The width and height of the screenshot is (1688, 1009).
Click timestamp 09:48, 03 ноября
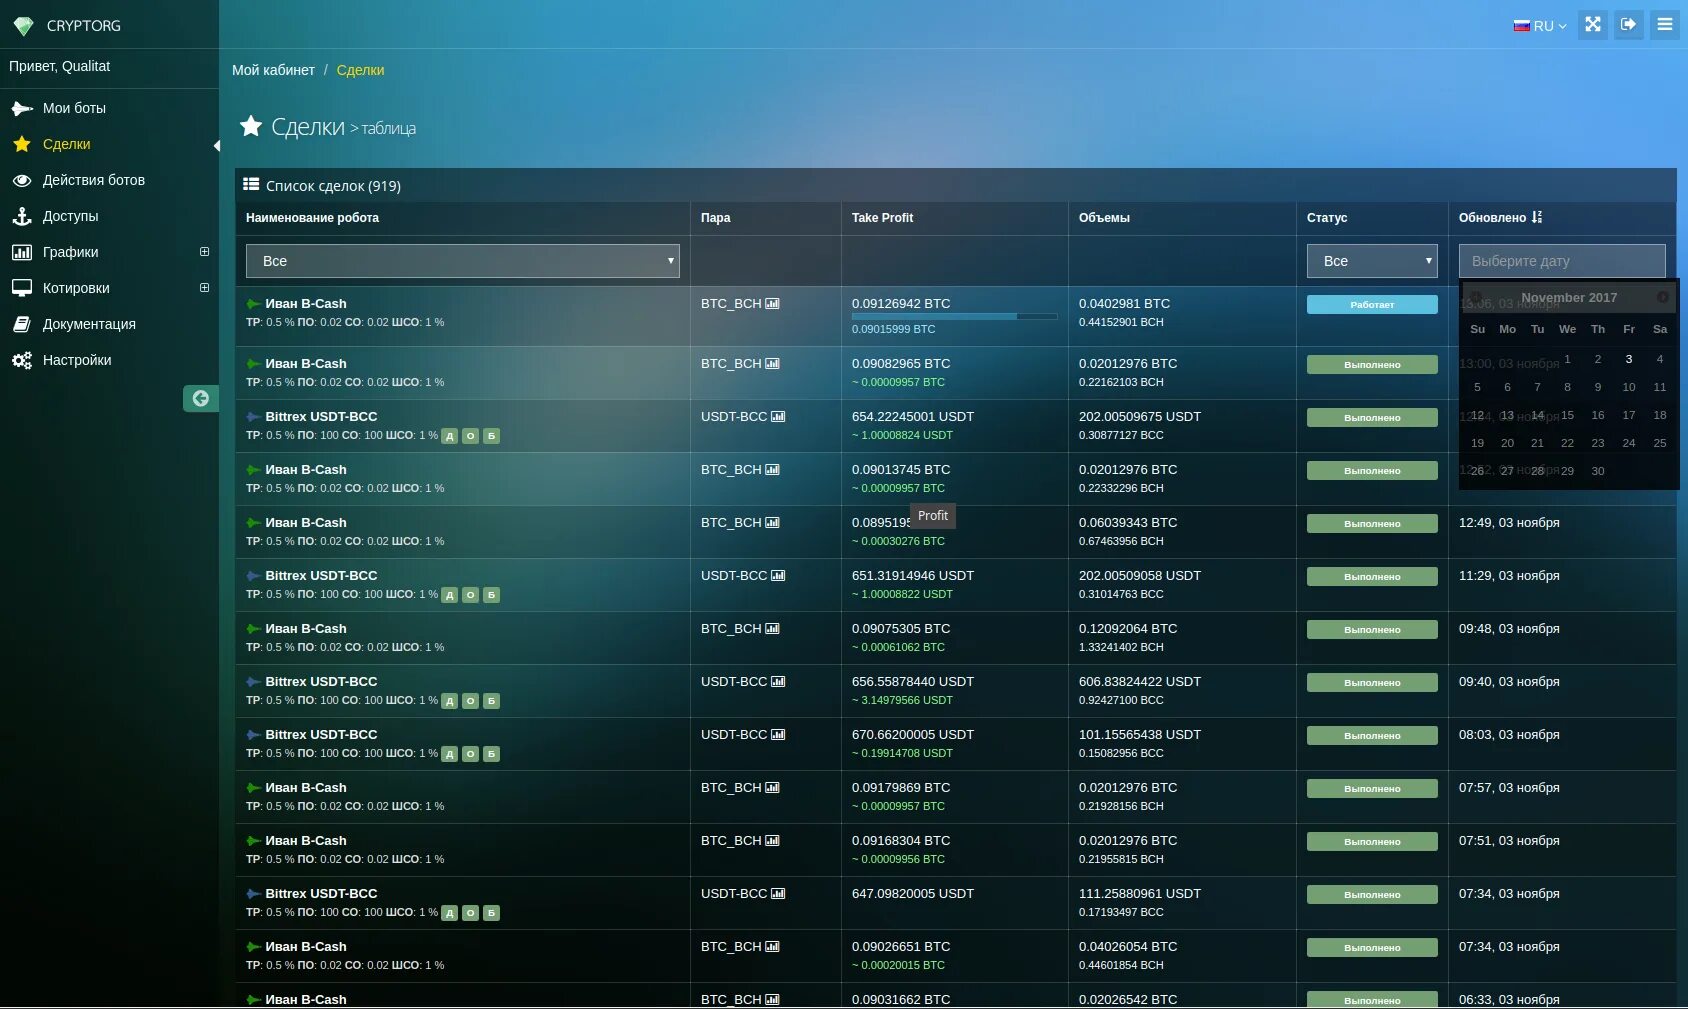[x=1509, y=629]
